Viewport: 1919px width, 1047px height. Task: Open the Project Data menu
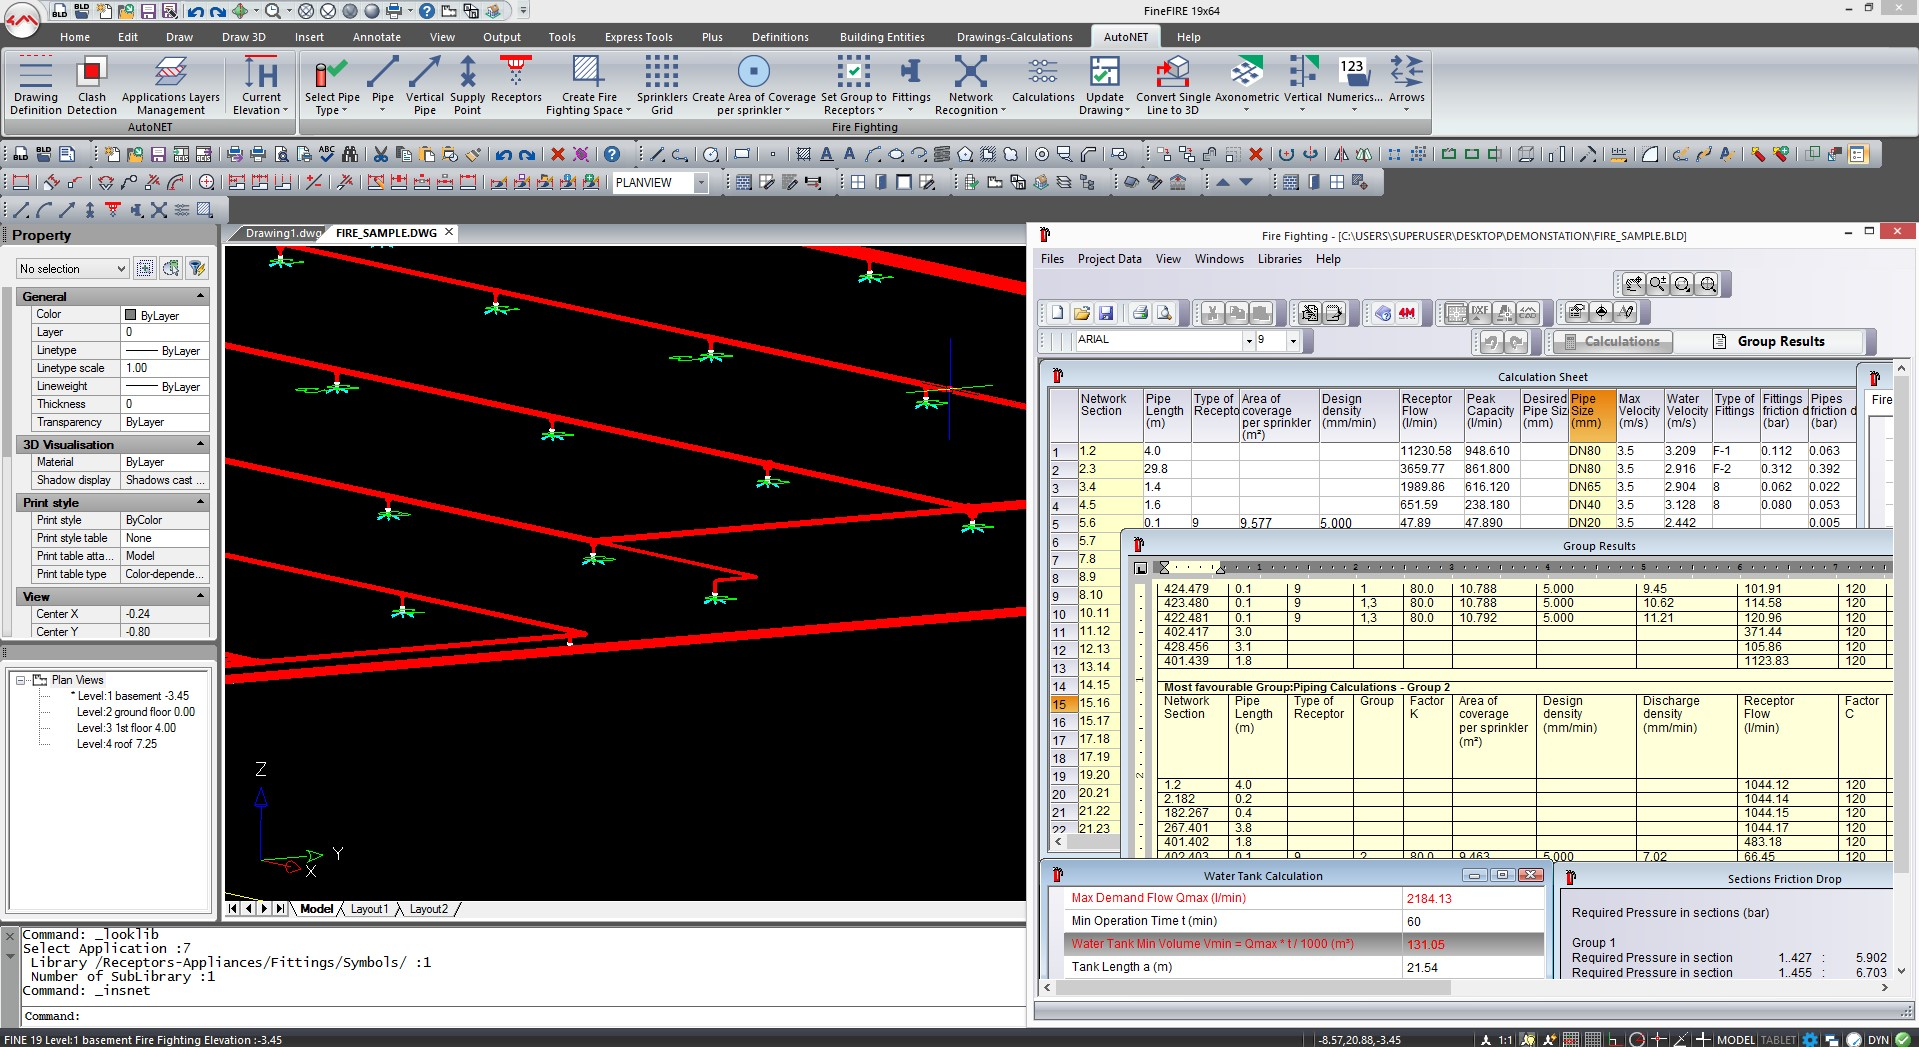point(1108,259)
